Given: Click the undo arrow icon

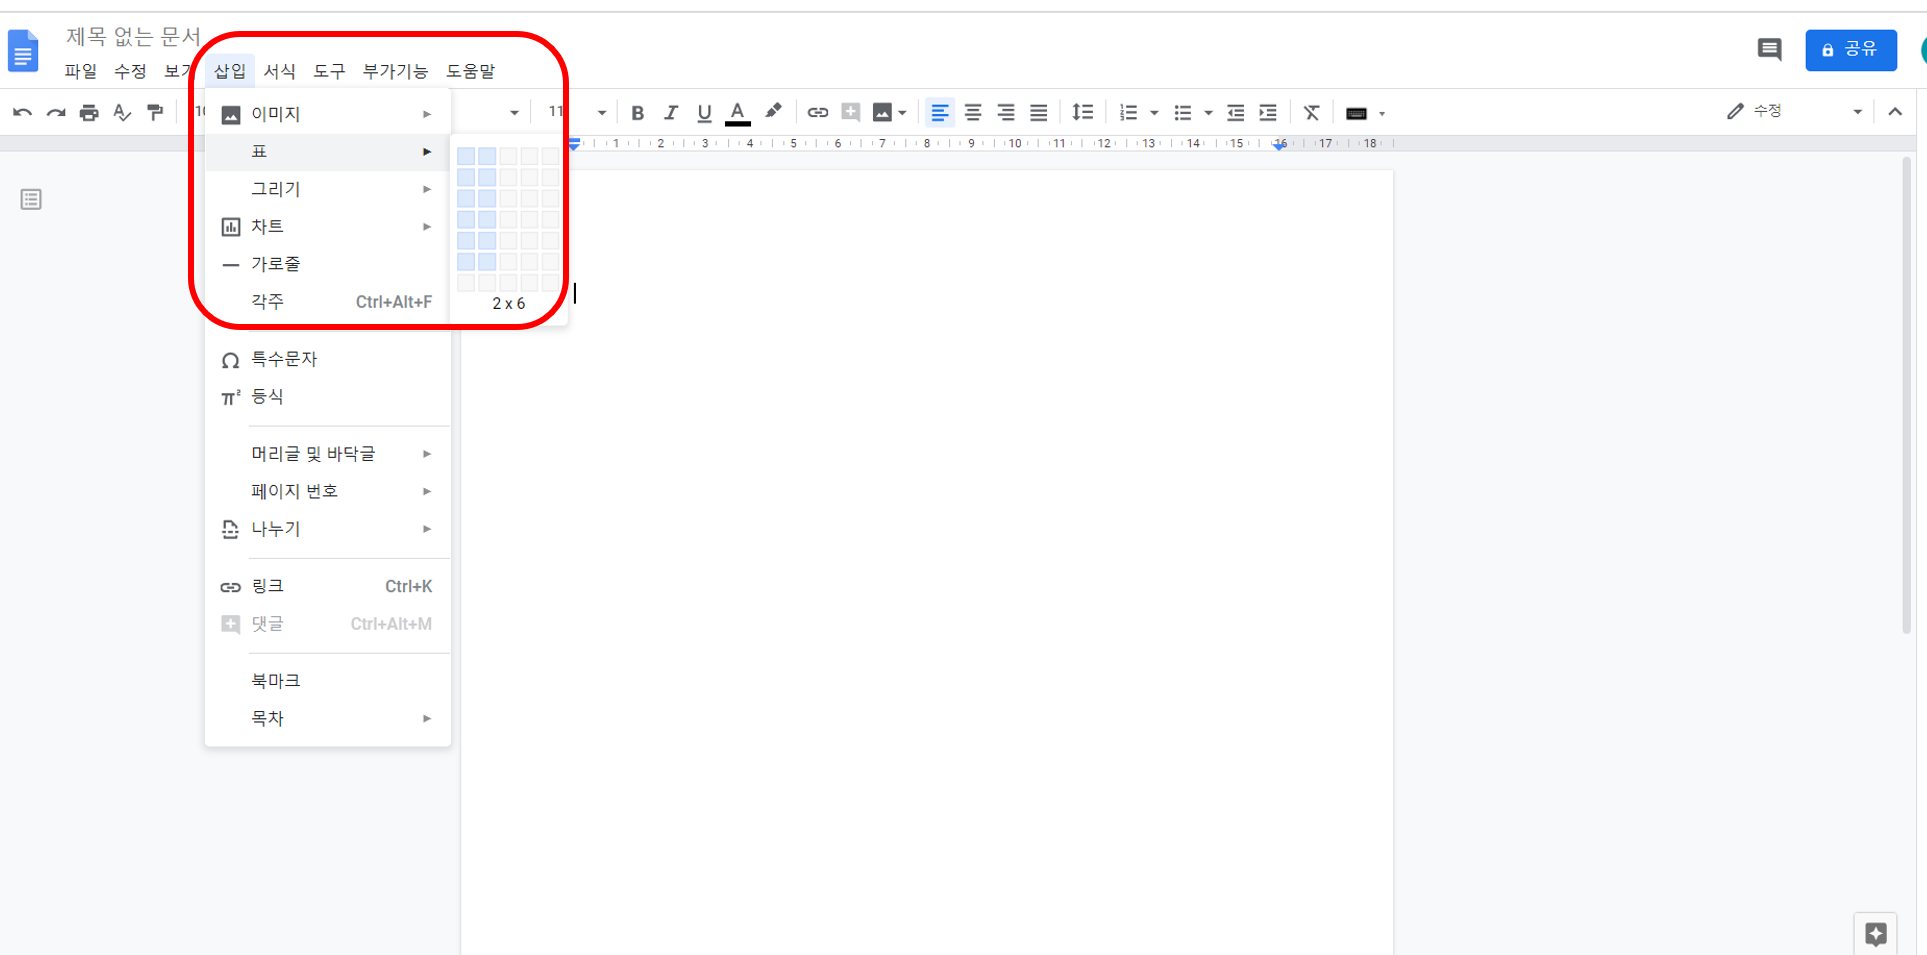Looking at the screenshot, I should click(22, 113).
